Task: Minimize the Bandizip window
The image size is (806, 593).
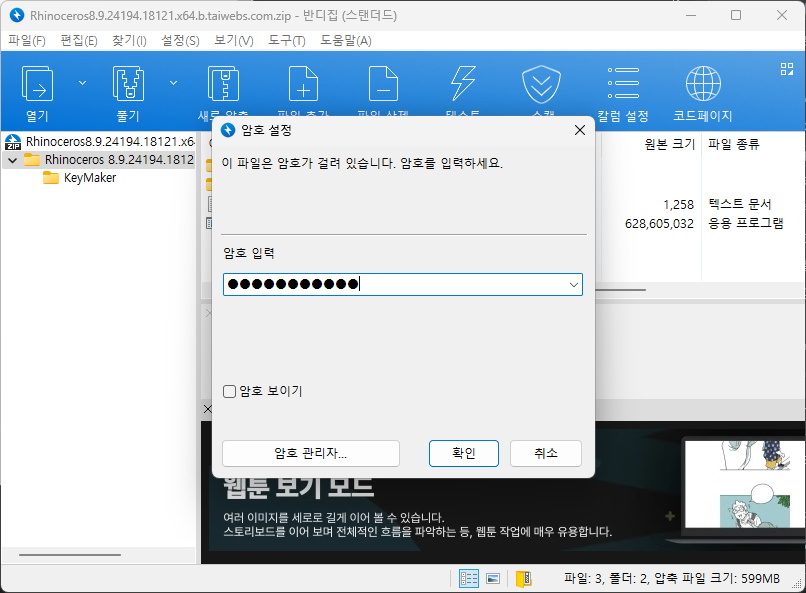Action: (690, 15)
